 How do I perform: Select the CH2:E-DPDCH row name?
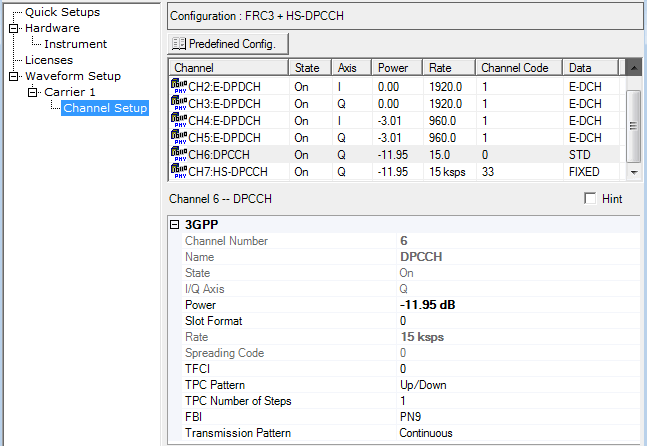(224, 87)
